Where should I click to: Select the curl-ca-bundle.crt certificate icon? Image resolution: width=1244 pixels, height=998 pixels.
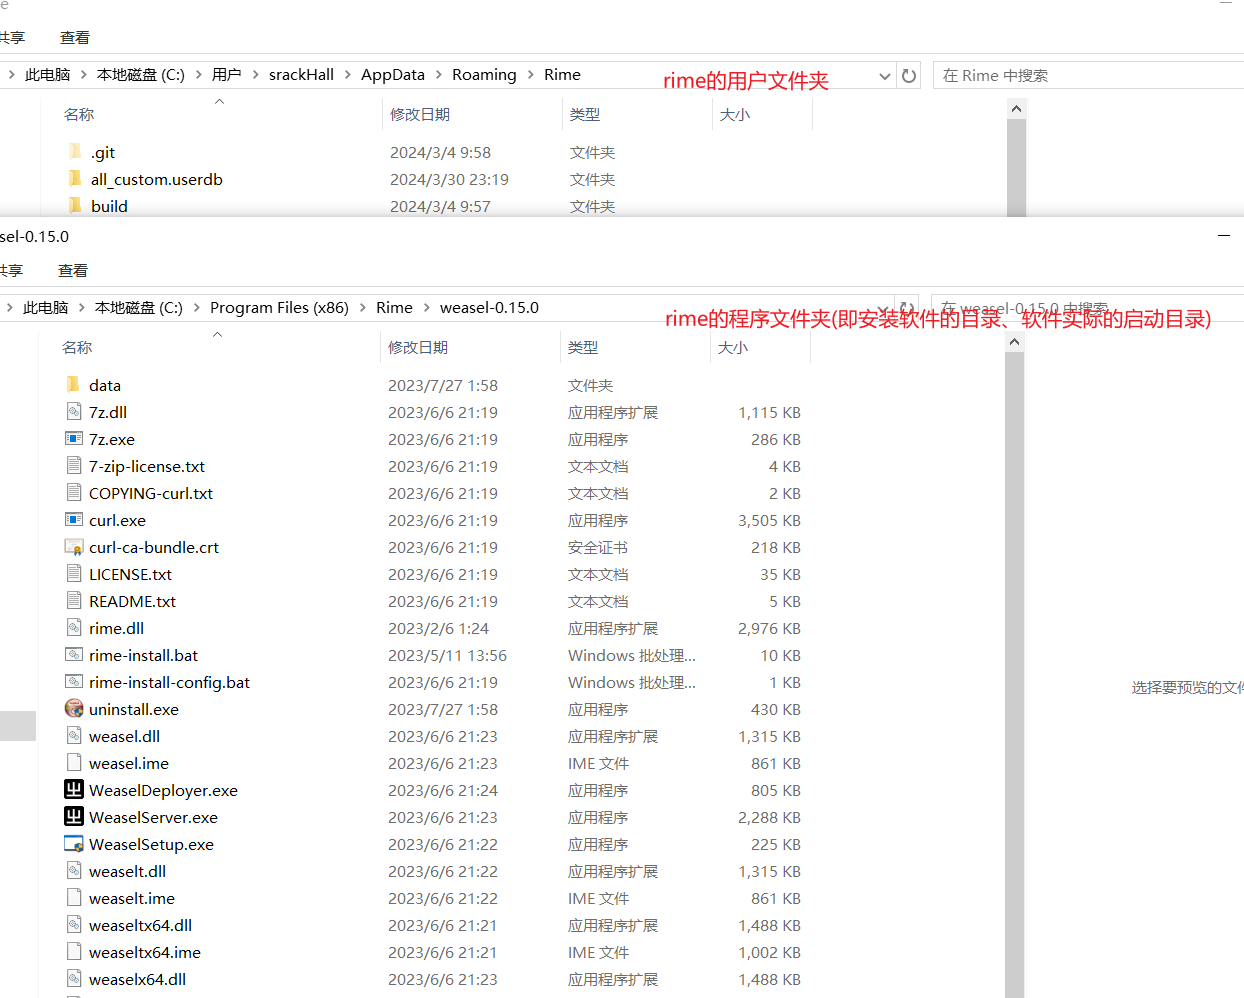tap(74, 547)
